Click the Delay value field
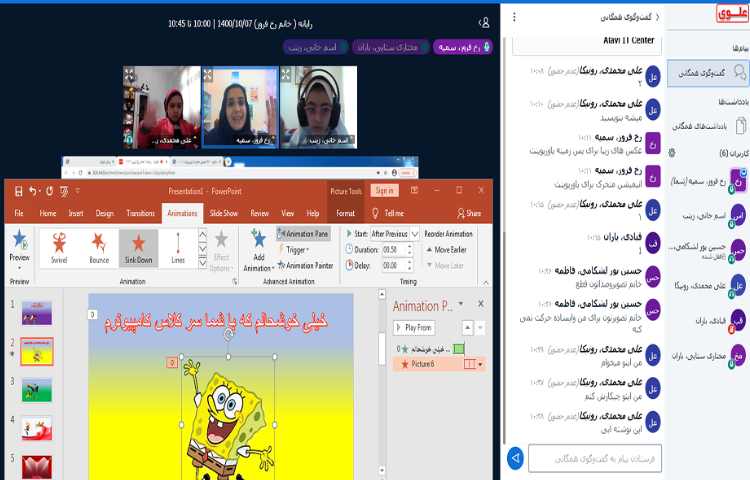The width and height of the screenshot is (750, 480). click(x=393, y=265)
